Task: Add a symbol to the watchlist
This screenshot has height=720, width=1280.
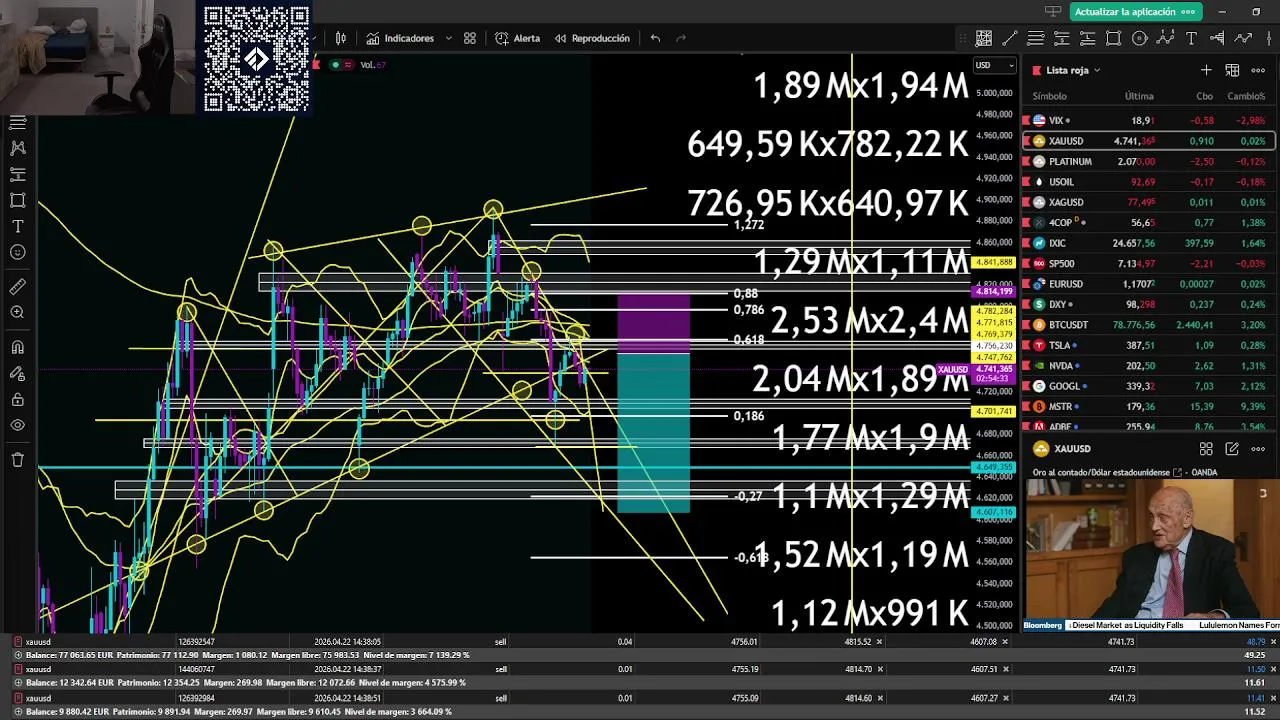Action: 1206,70
